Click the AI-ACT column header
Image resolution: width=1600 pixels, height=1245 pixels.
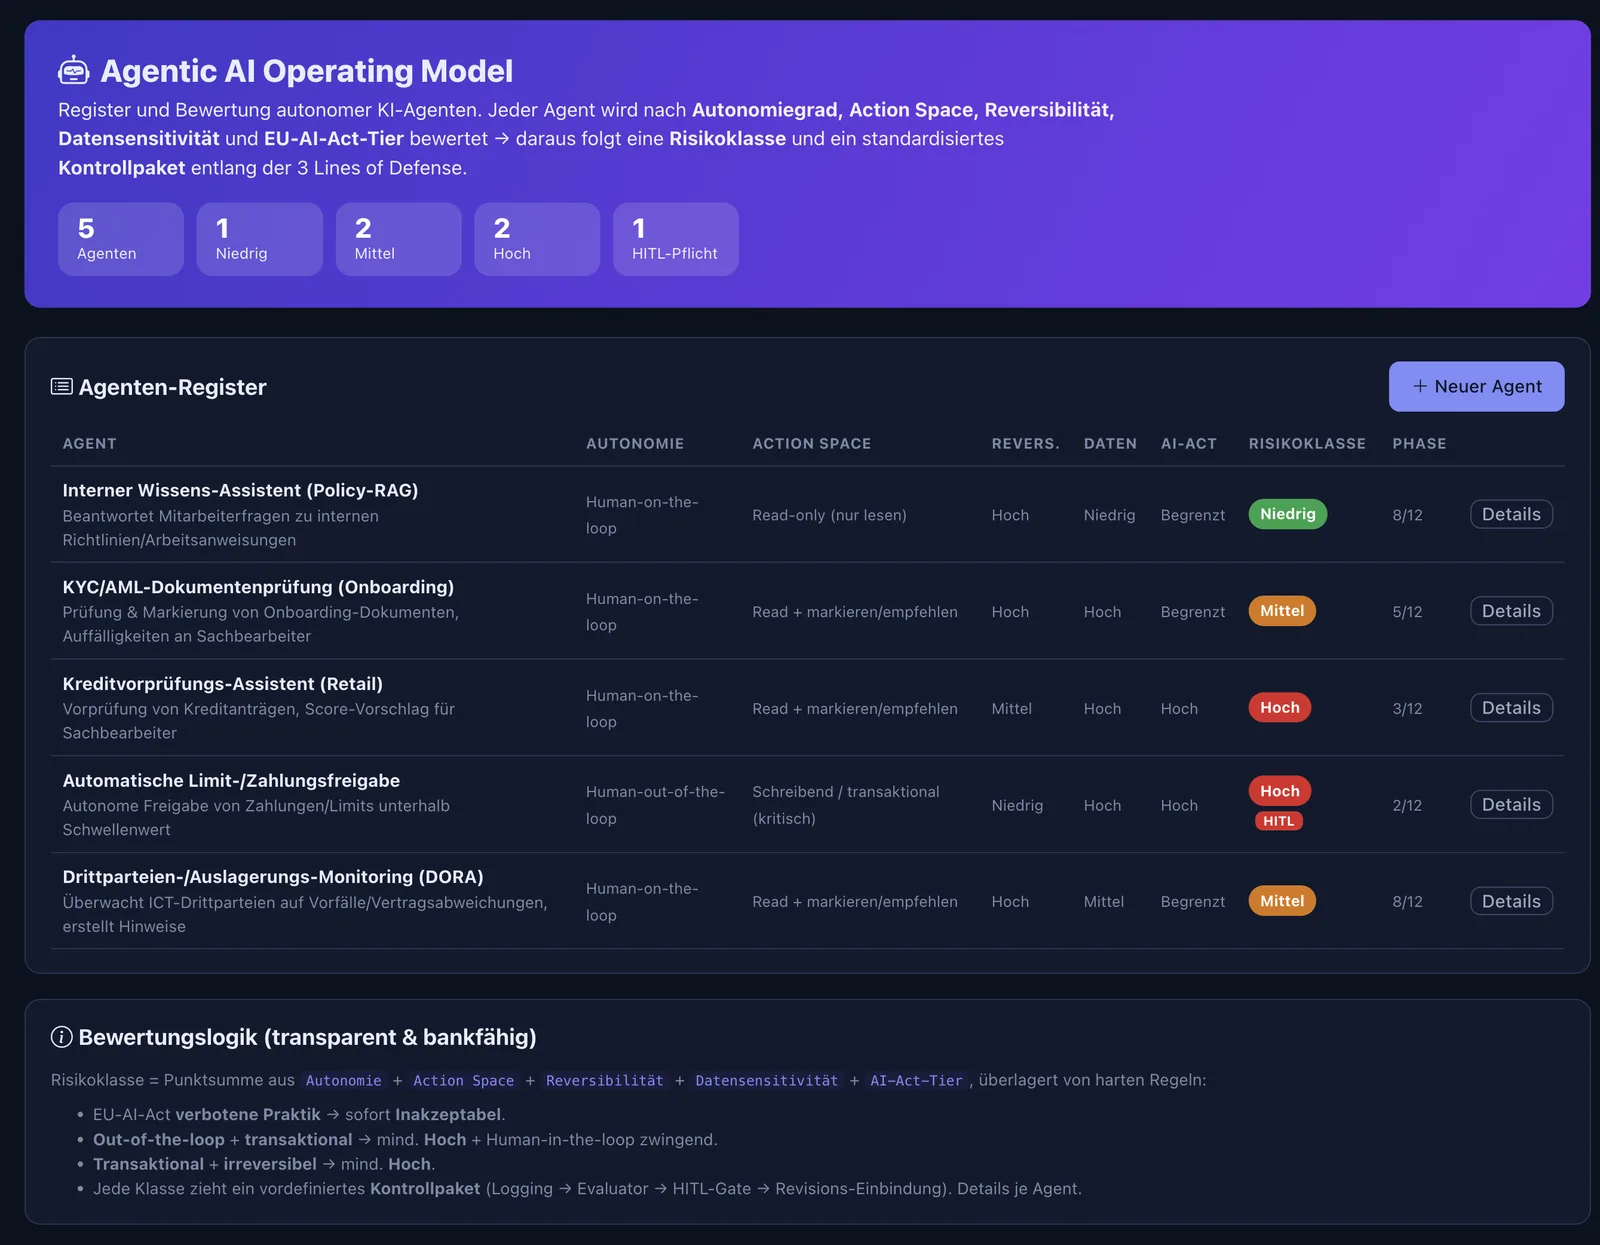click(1189, 443)
